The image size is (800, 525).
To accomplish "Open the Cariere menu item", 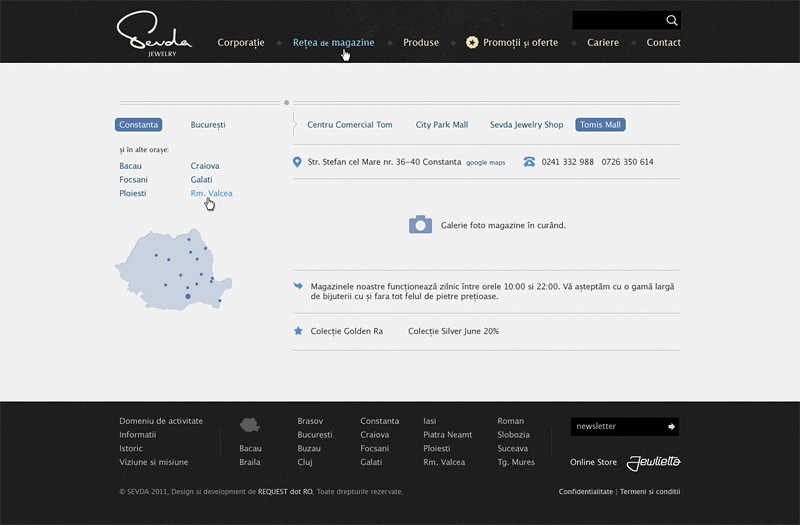I will [603, 43].
